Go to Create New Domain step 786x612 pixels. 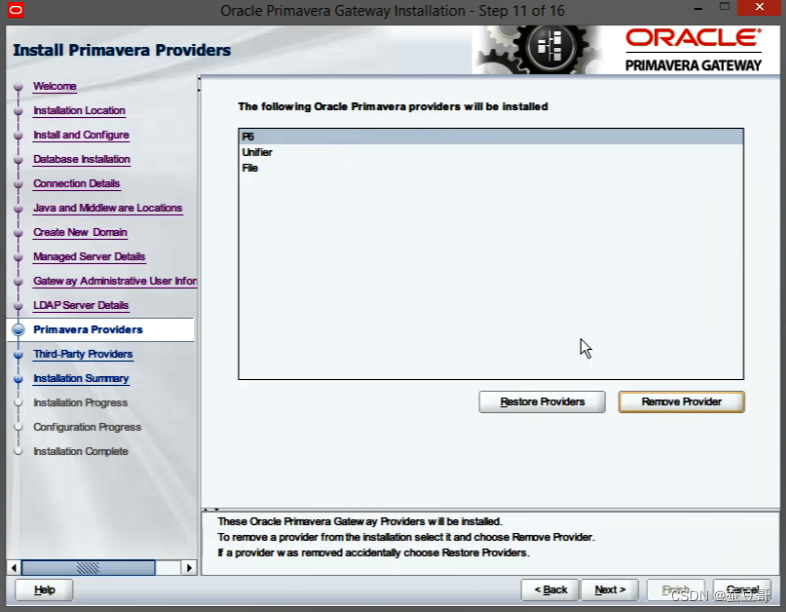click(80, 233)
